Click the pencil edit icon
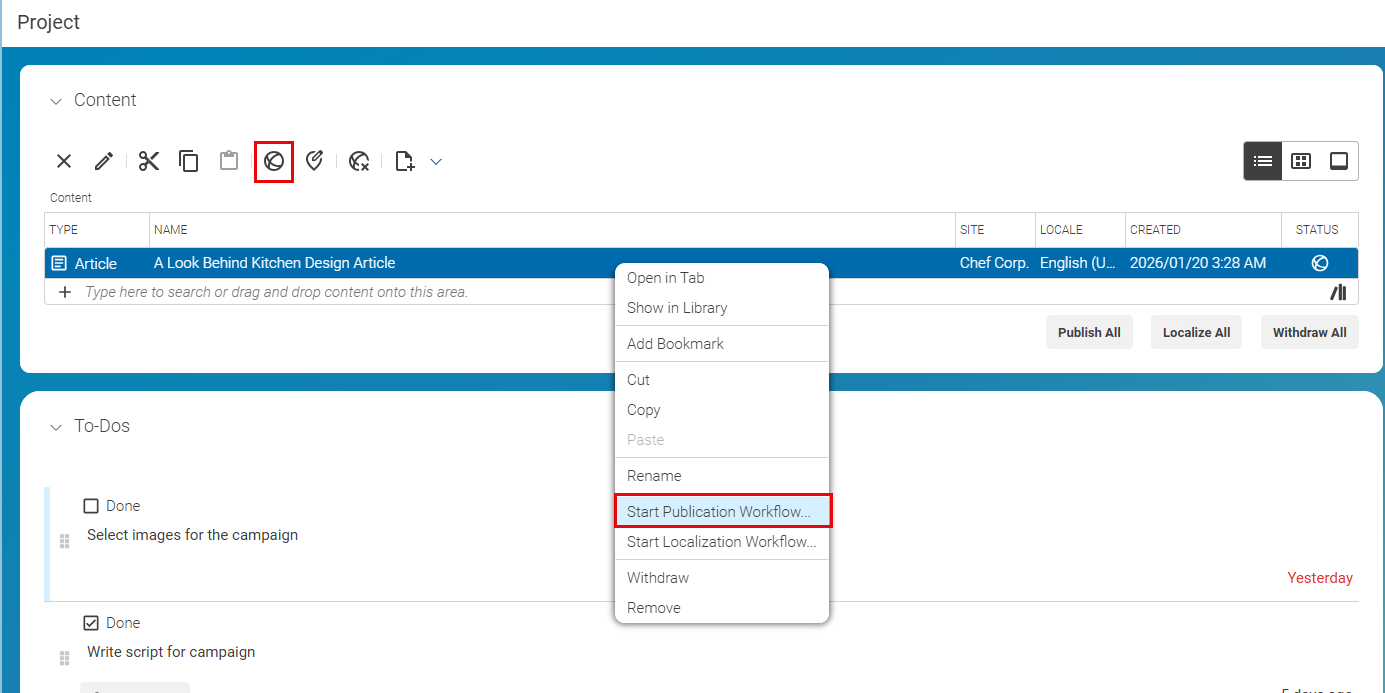This screenshot has height=693, width=1385. coord(104,161)
